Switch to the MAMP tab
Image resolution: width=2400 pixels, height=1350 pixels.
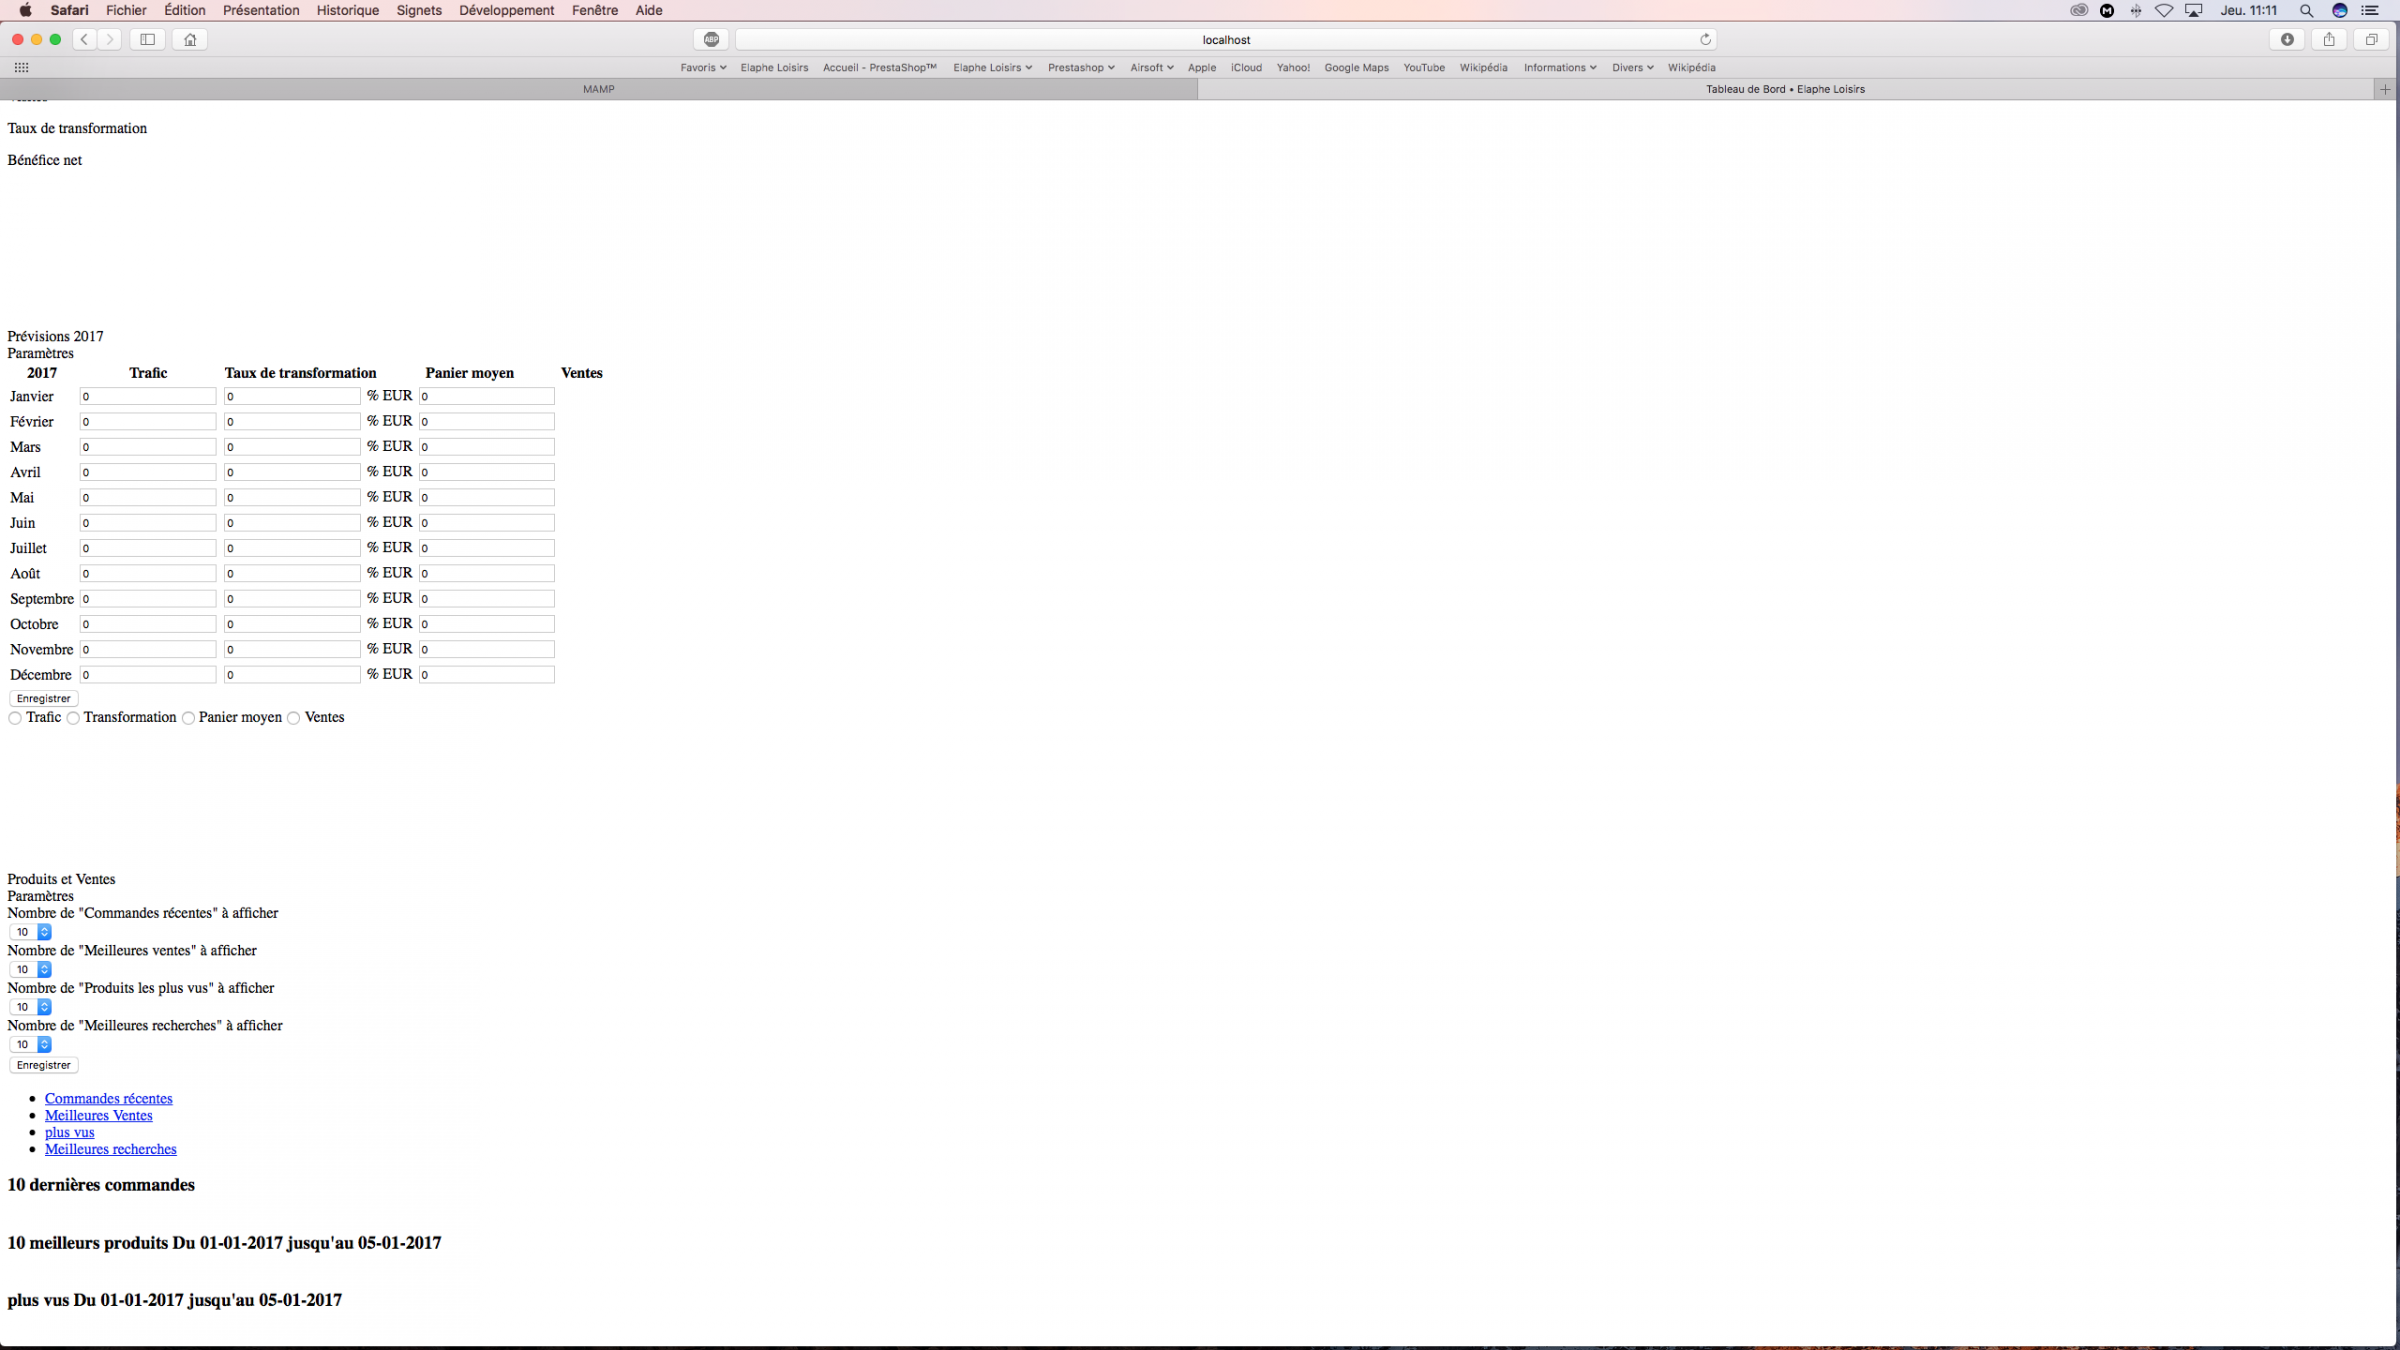point(598,89)
